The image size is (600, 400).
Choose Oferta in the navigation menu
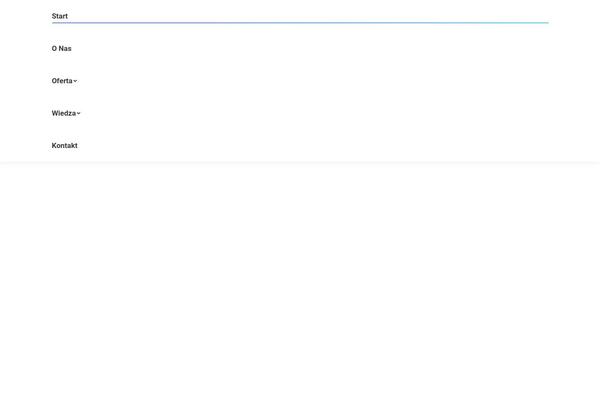(62, 81)
